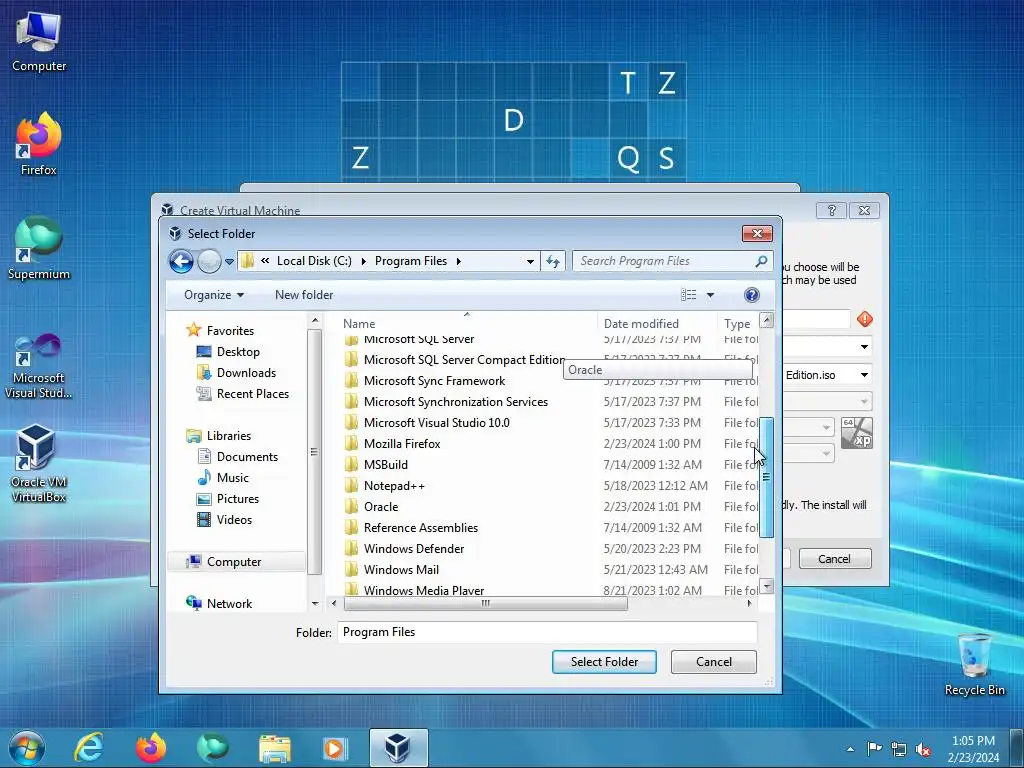Select the Mozilla Firefox folder
Image resolution: width=1024 pixels, height=768 pixels.
[x=402, y=444]
